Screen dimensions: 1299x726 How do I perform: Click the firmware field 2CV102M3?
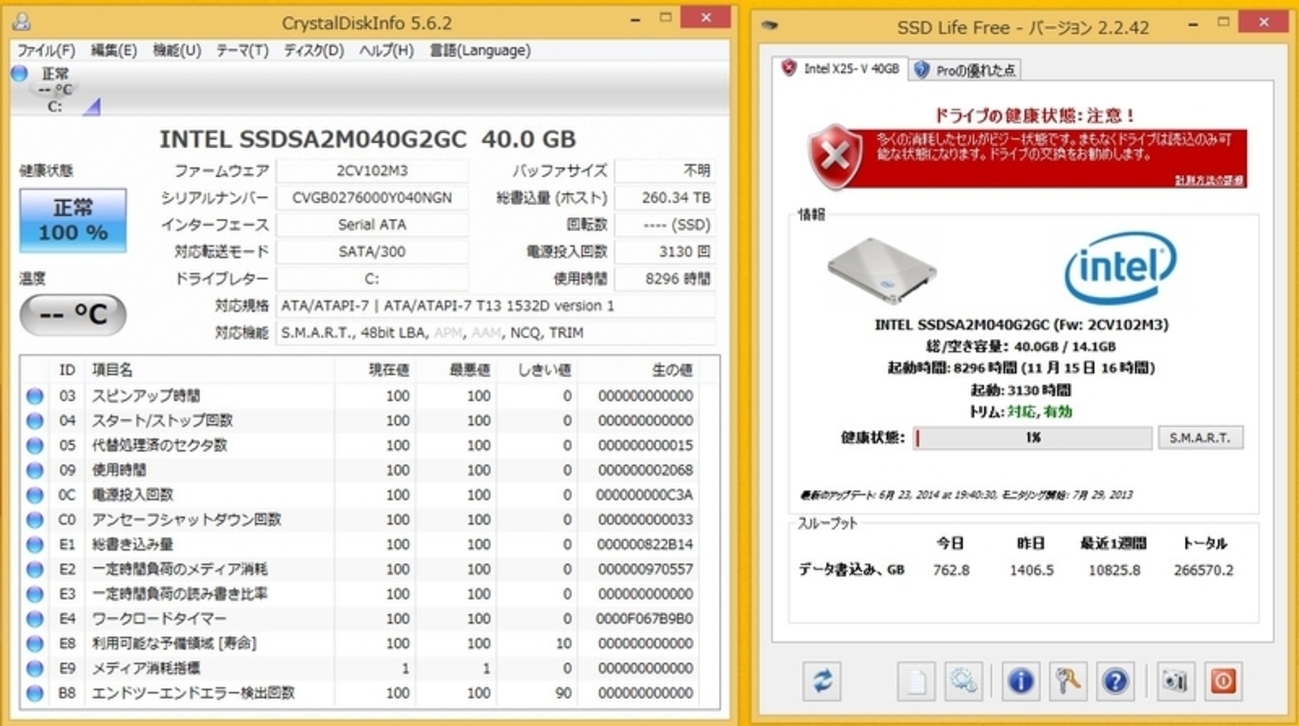coord(372,171)
